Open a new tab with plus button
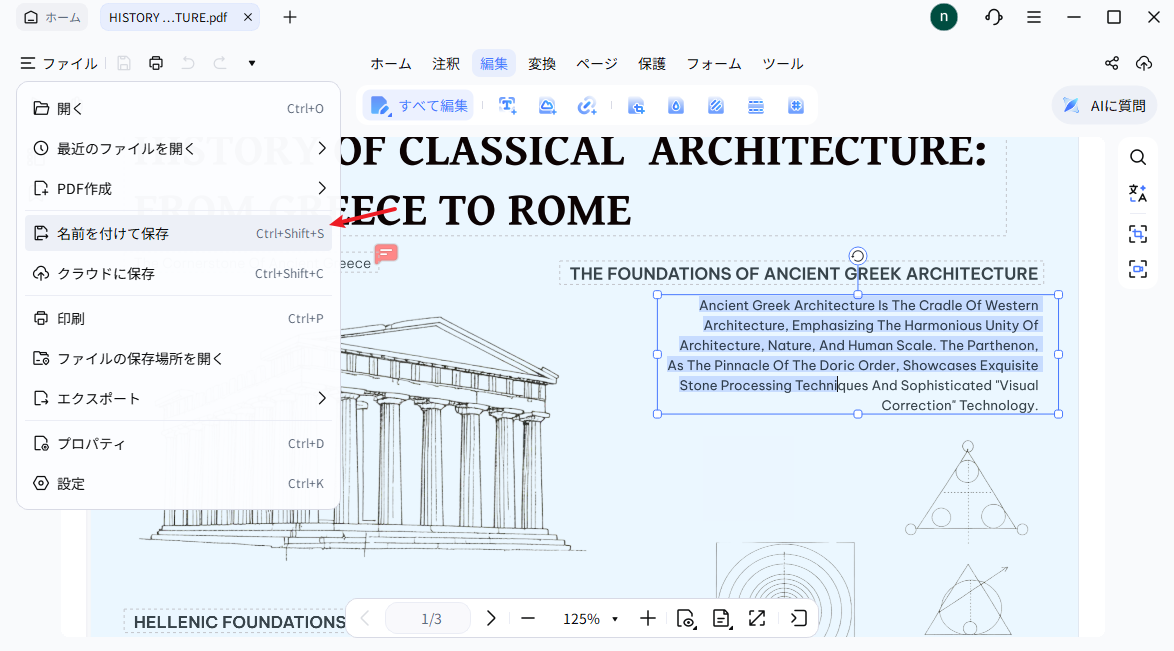The width and height of the screenshot is (1174, 651). tap(290, 17)
